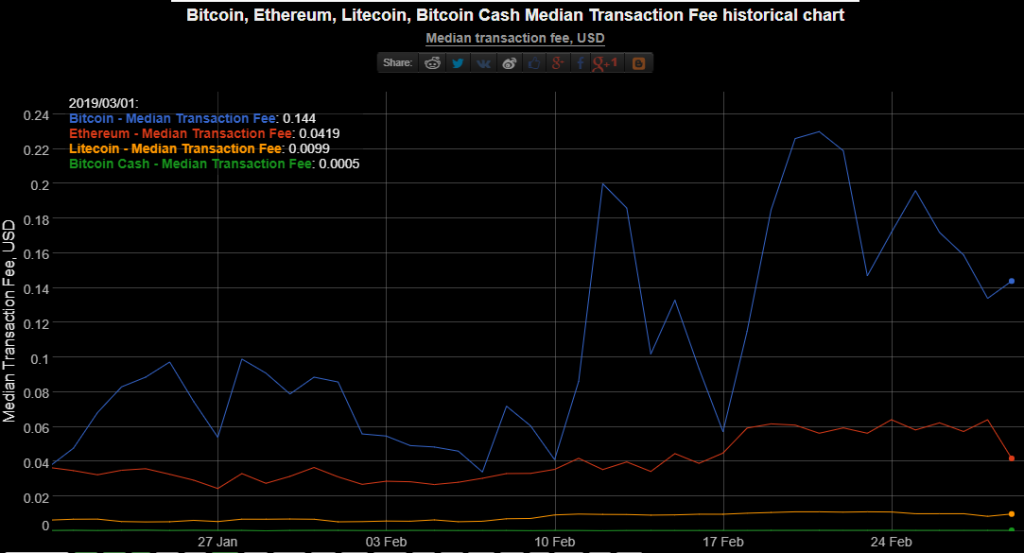Click the '17 Feb' x-axis label
The image size is (1024, 553).
click(723, 541)
